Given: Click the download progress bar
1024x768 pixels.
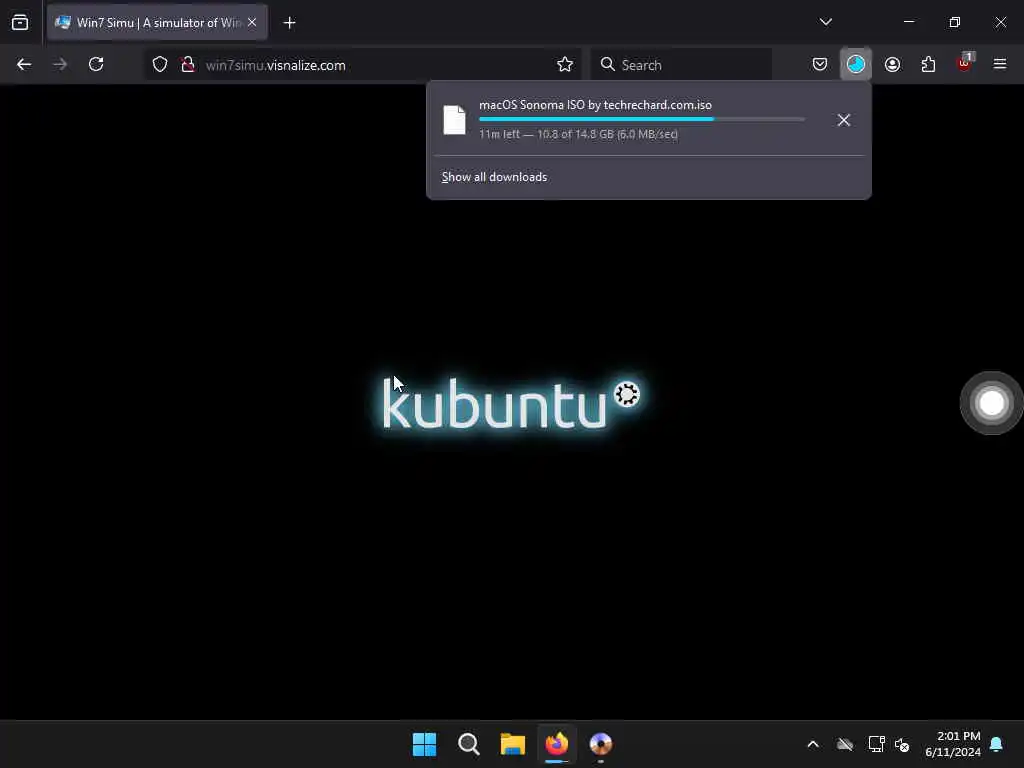Looking at the screenshot, I should [642, 120].
